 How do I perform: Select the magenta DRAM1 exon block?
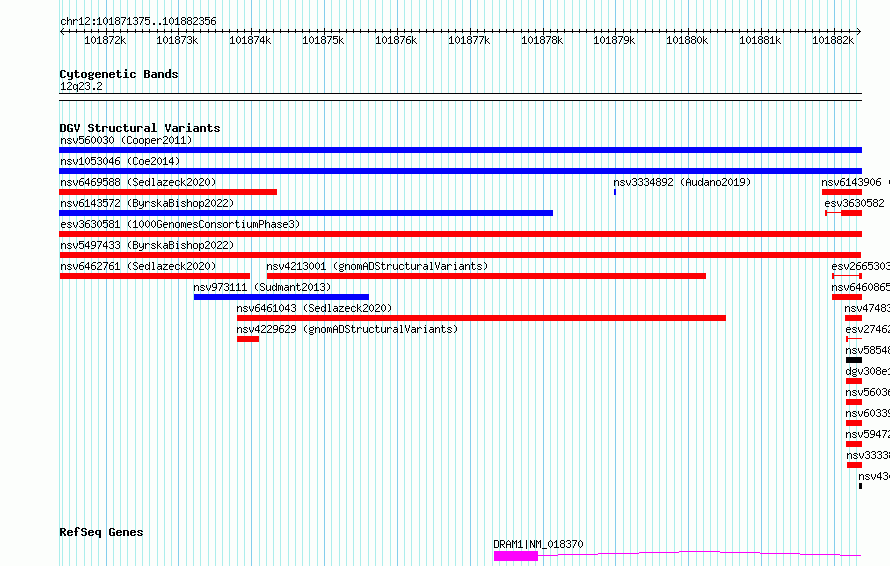coord(515,556)
